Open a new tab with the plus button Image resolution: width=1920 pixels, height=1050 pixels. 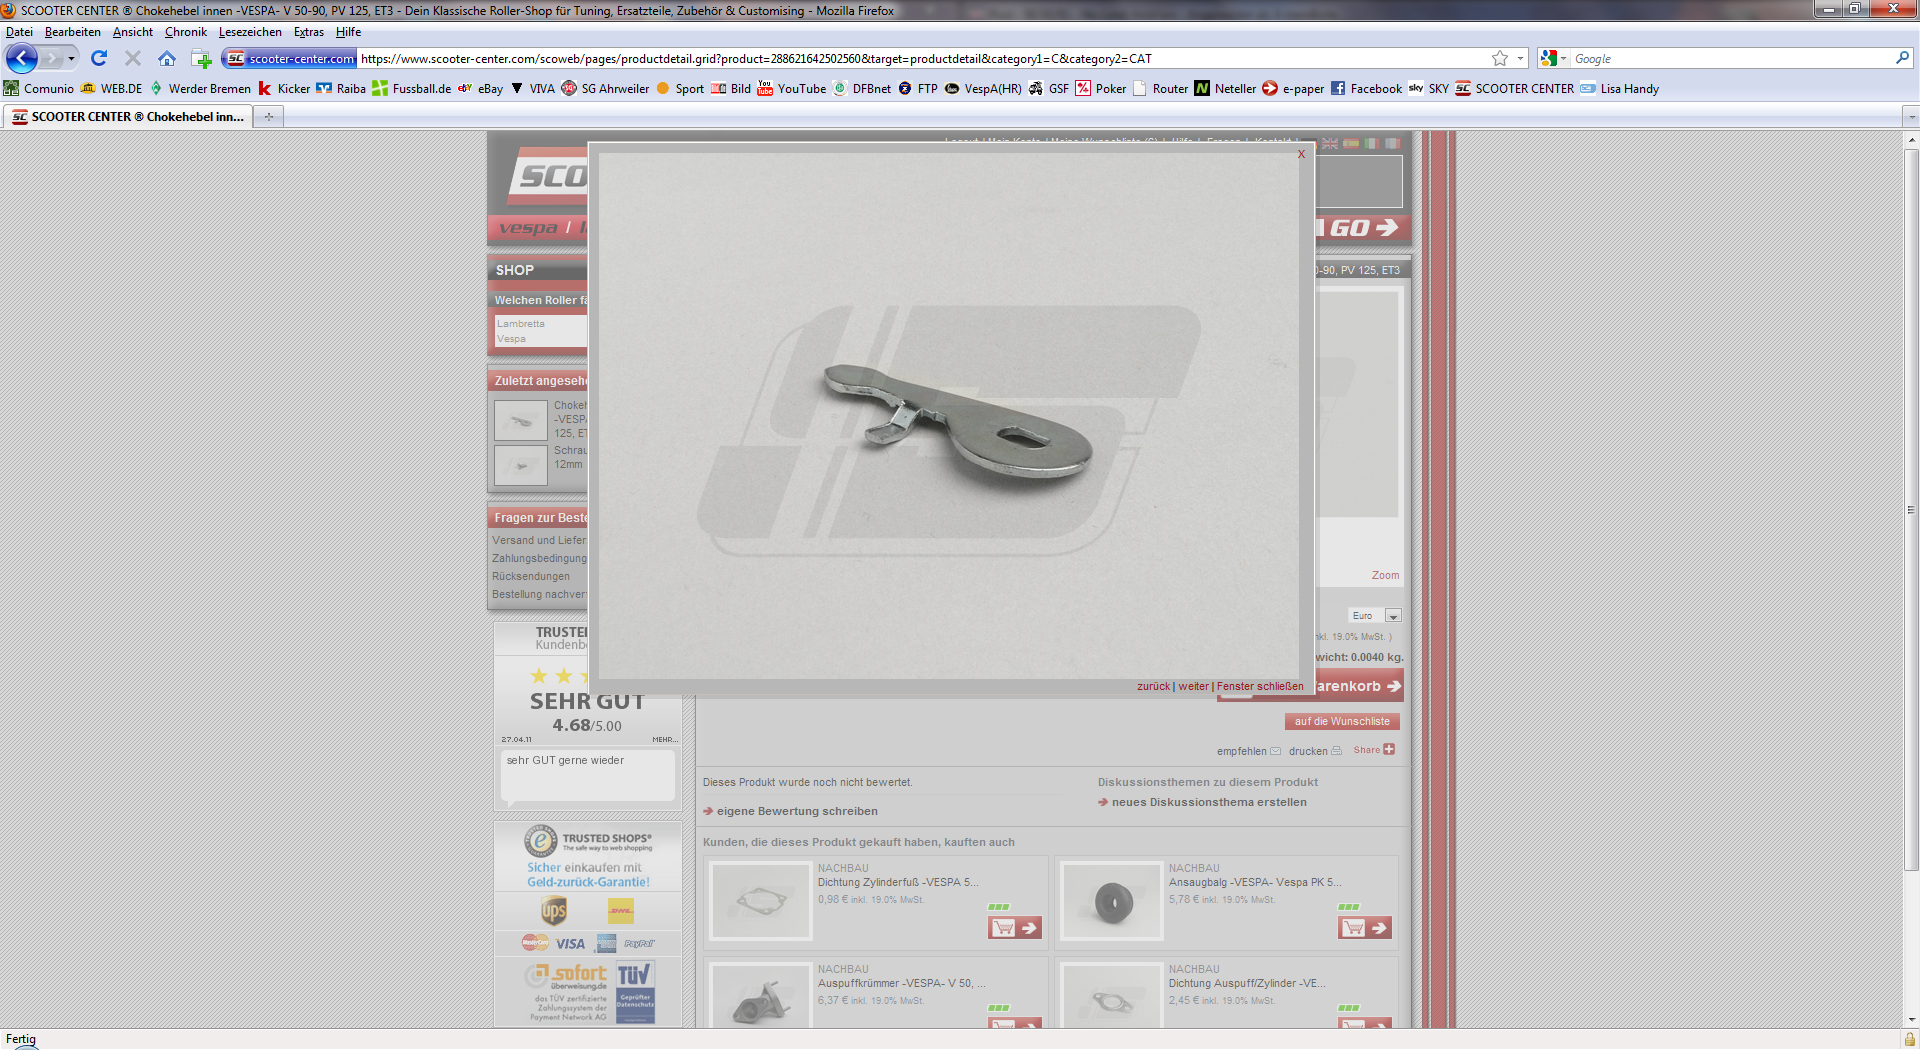pos(268,117)
